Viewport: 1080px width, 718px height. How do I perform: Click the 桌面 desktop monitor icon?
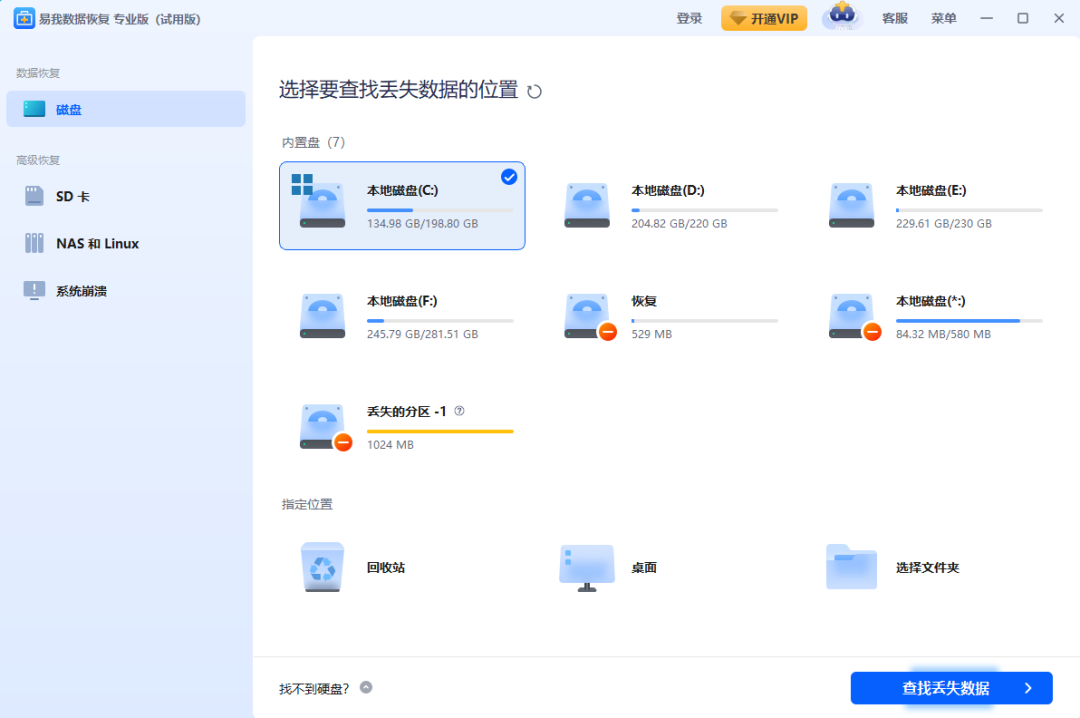click(x=587, y=568)
